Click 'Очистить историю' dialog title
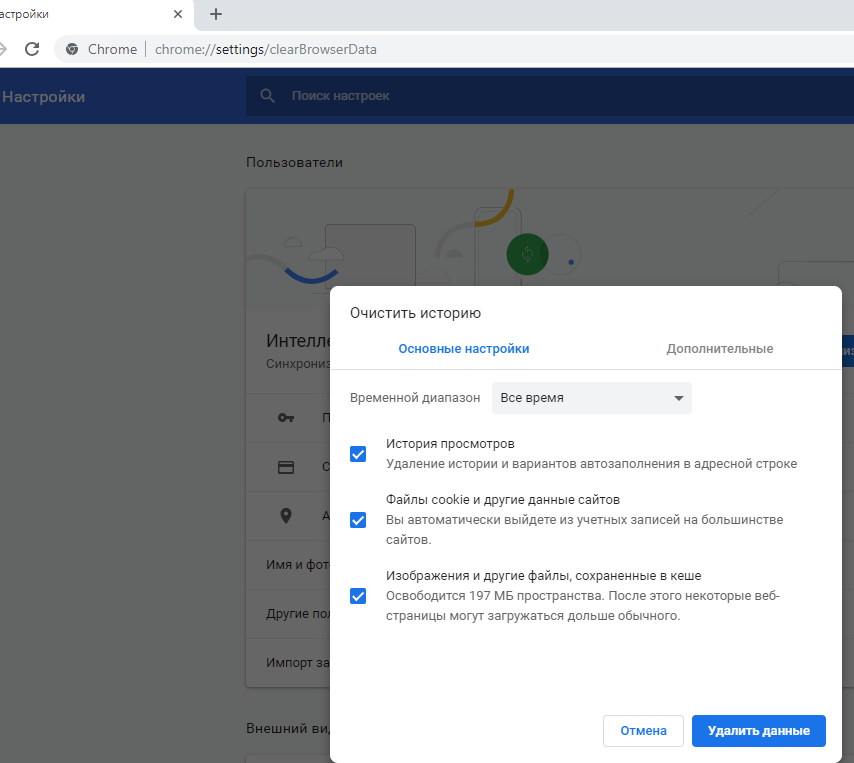Image resolution: width=854 pixels, height=763 pixels. [x=415, y=313]
